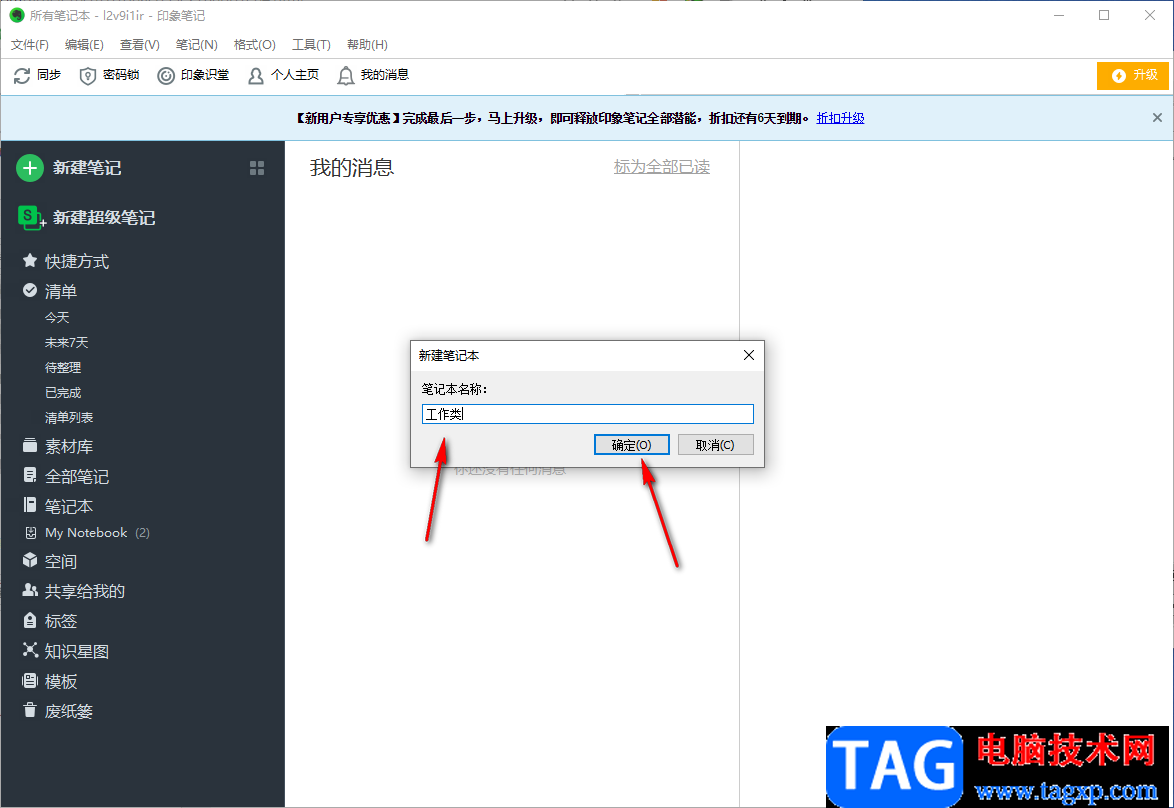The image size is (1174, 808).
Task: Click 印象识堂 label in the toolbar
Action: (x=204, y=75)
